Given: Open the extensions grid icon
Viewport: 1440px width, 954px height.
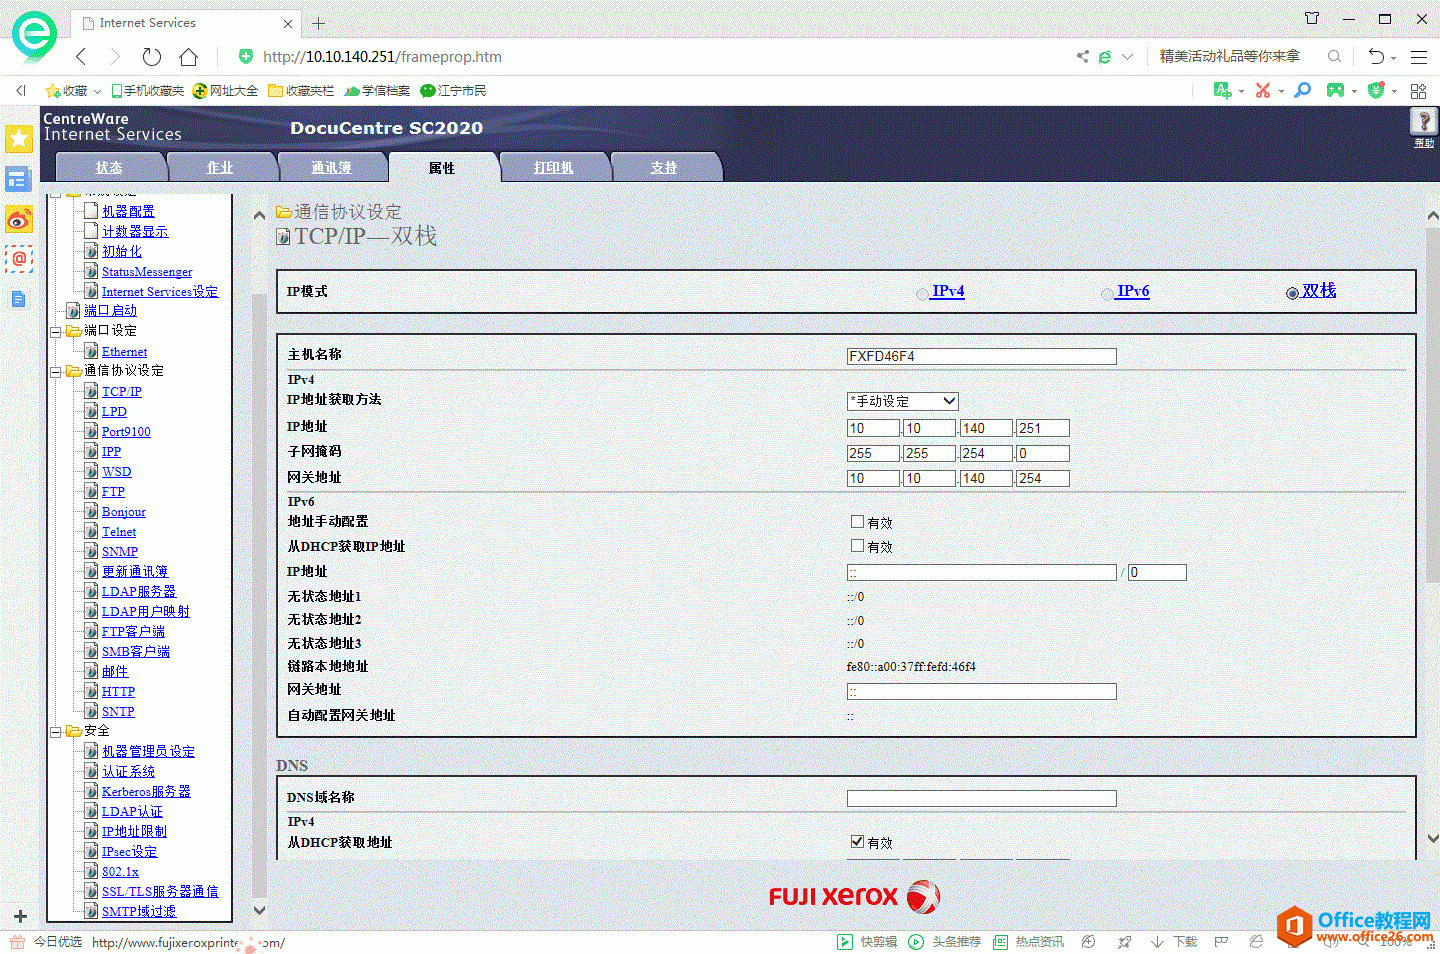Looking at the screenshot, I should coord(1418,91).
